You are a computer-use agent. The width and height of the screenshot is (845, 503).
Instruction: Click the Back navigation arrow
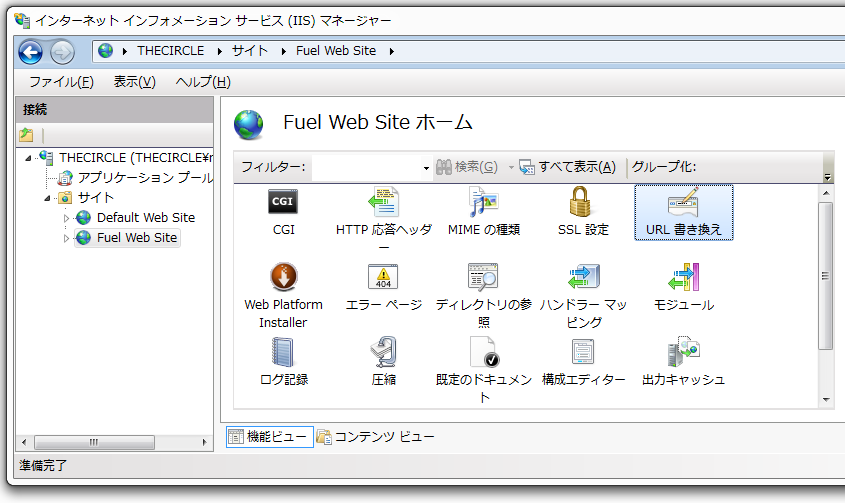click(31, 52)
